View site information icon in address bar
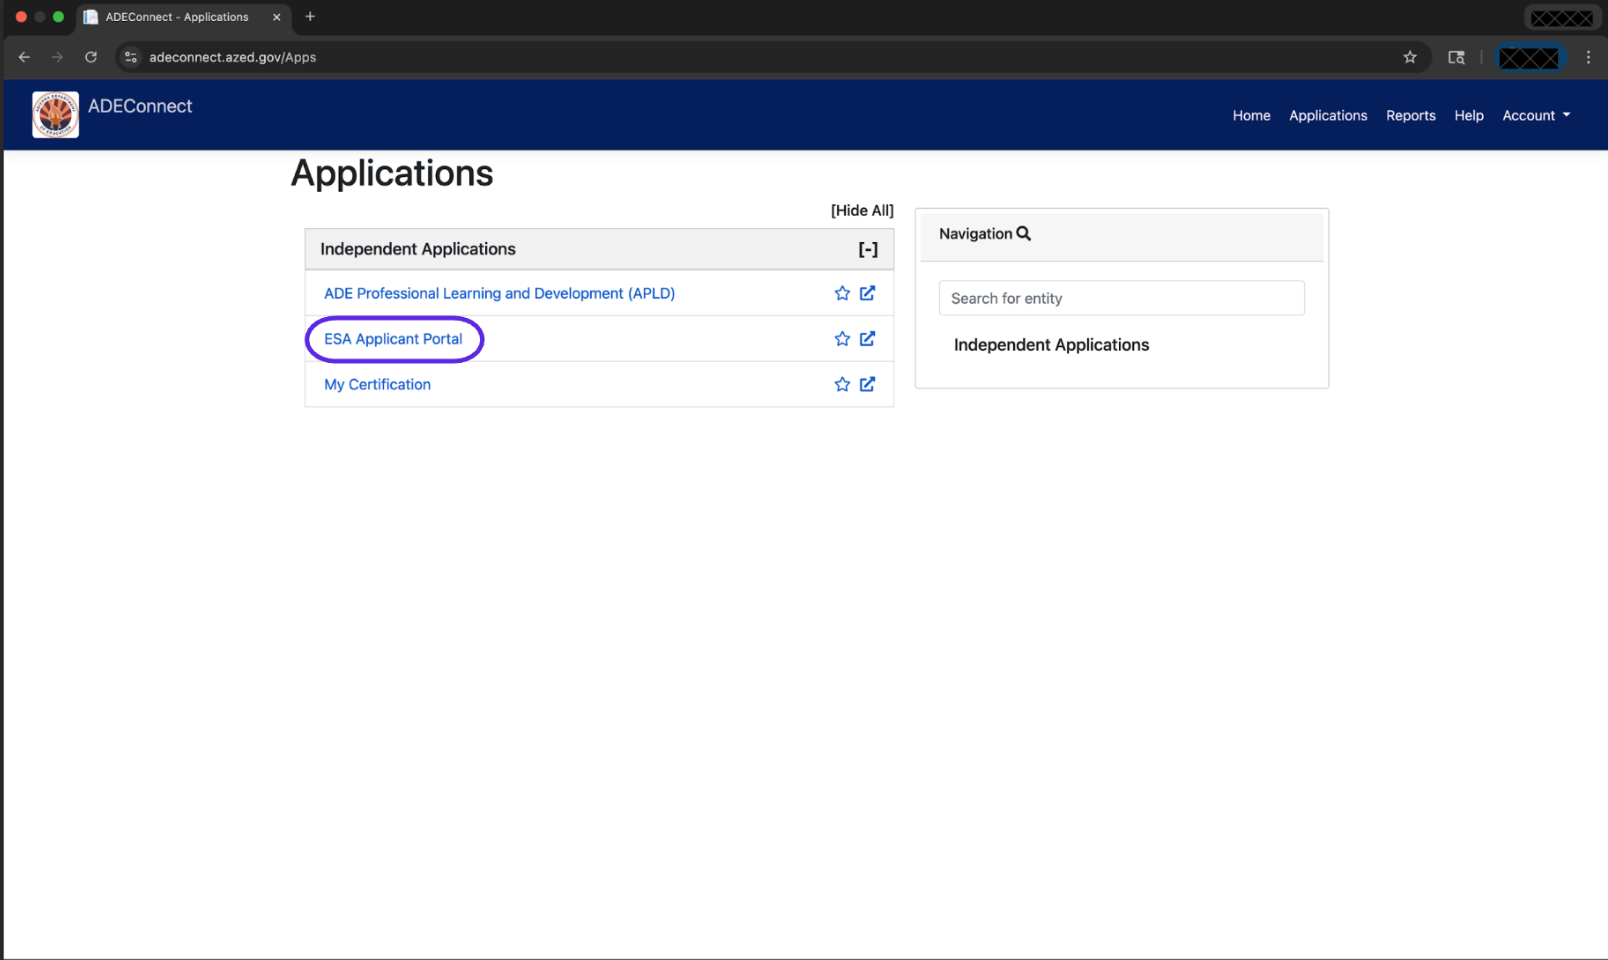The width and height of the screenshot is (1608, 960). [131, 57]
